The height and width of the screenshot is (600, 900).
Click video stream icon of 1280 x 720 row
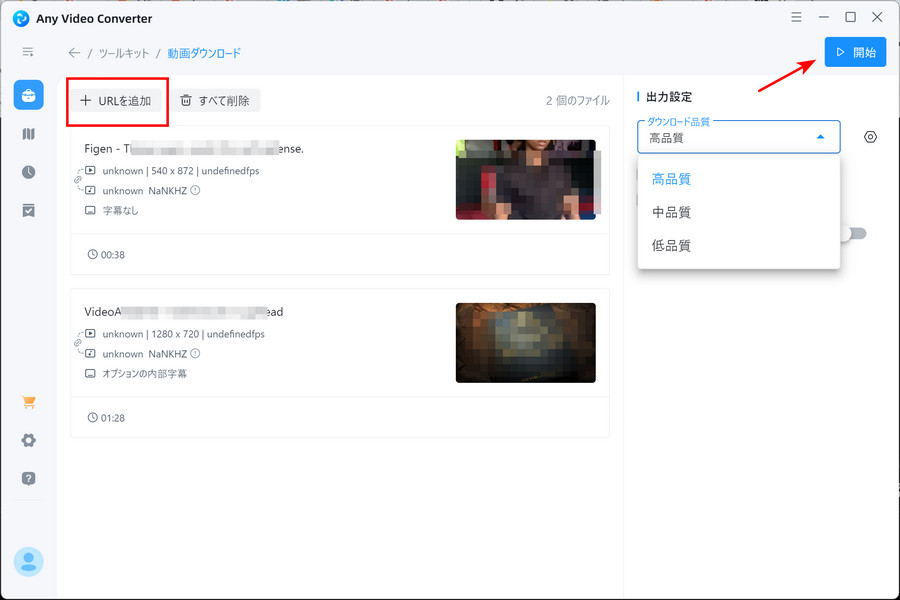pyautogui.click(x=90, y=334)
